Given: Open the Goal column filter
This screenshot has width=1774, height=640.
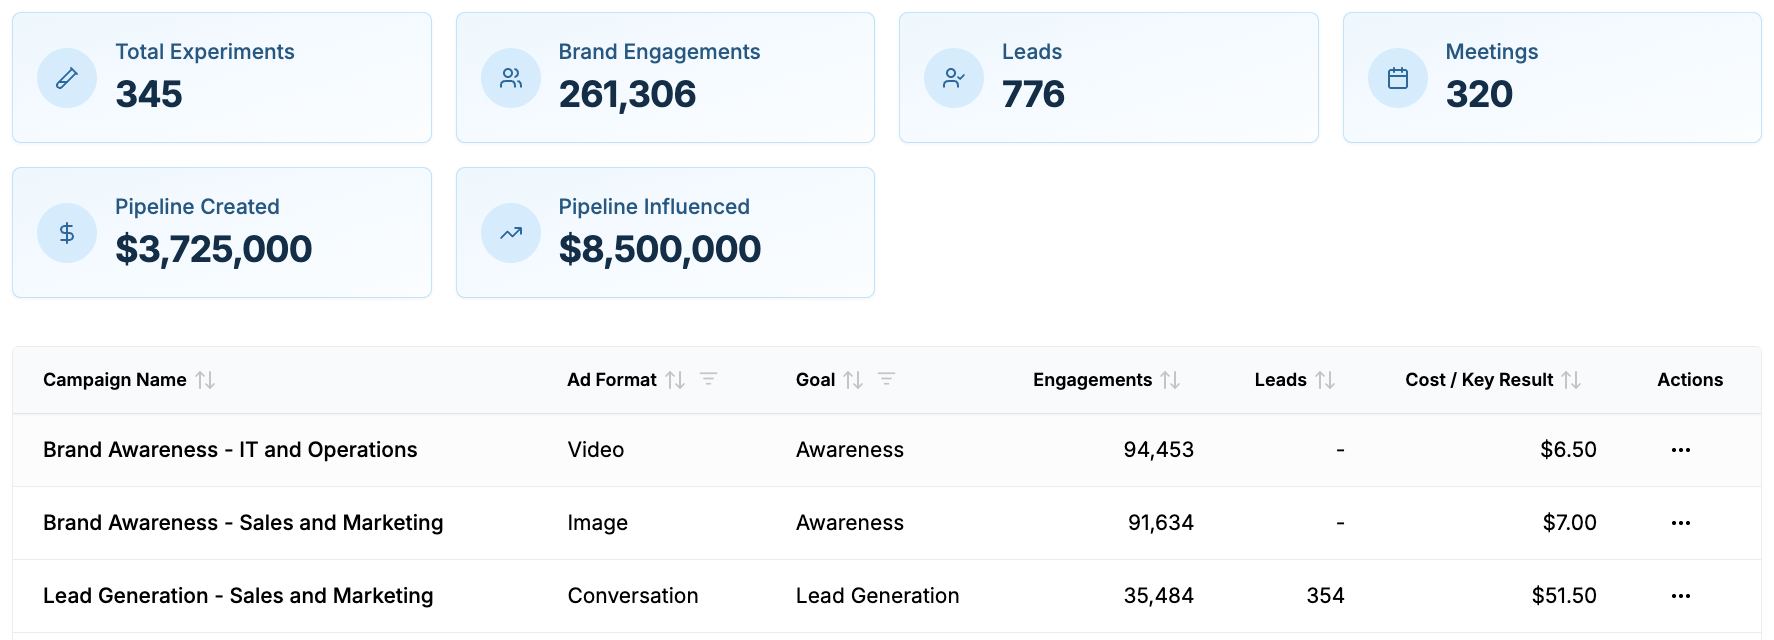Looking at the screenshot, I should (886, 379).
